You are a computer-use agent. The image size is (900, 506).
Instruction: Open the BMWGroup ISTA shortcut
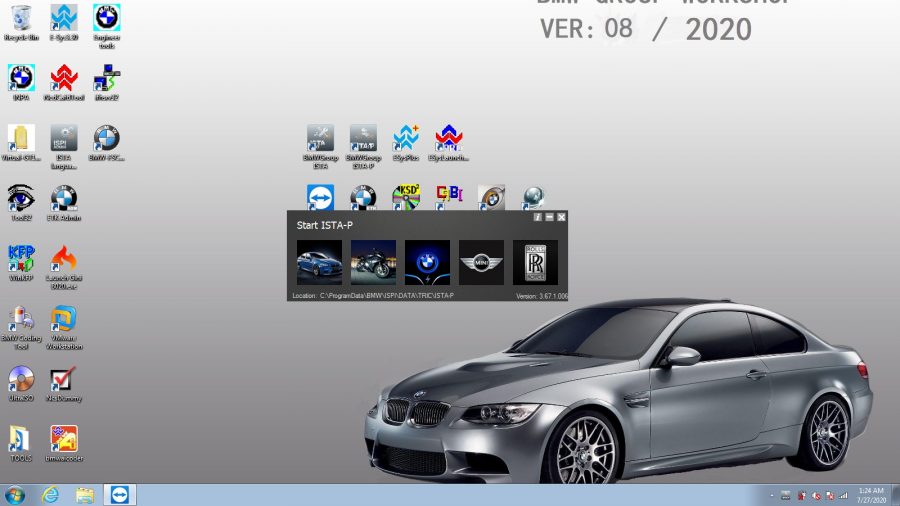point(320,147)
